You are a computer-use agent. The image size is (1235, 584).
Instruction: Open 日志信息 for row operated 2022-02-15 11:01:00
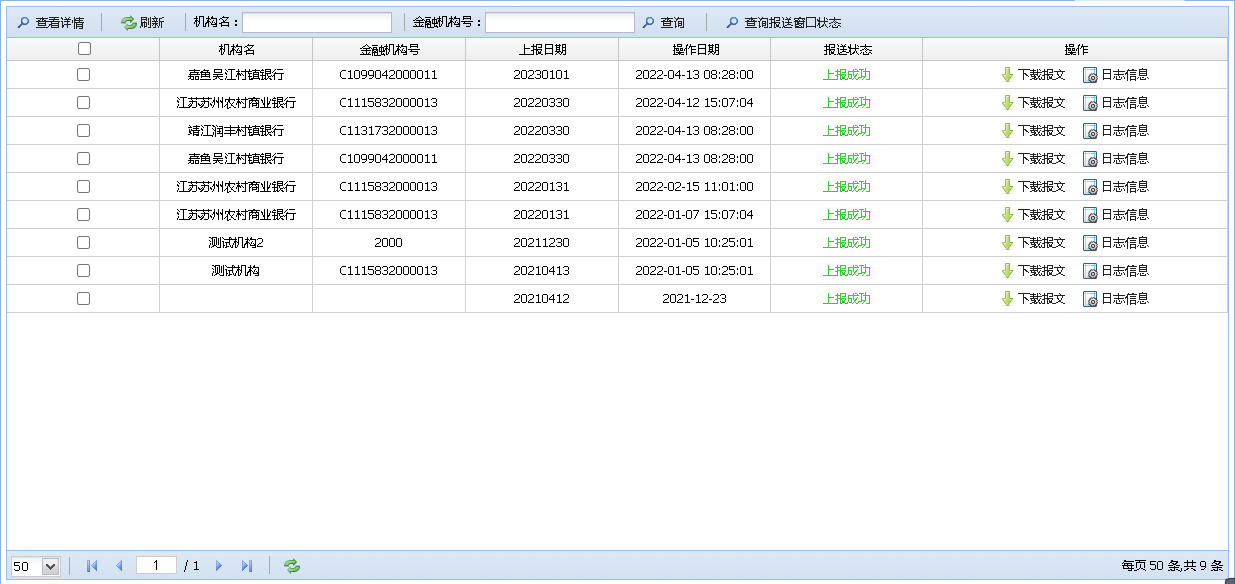[x=1116, y=186]
